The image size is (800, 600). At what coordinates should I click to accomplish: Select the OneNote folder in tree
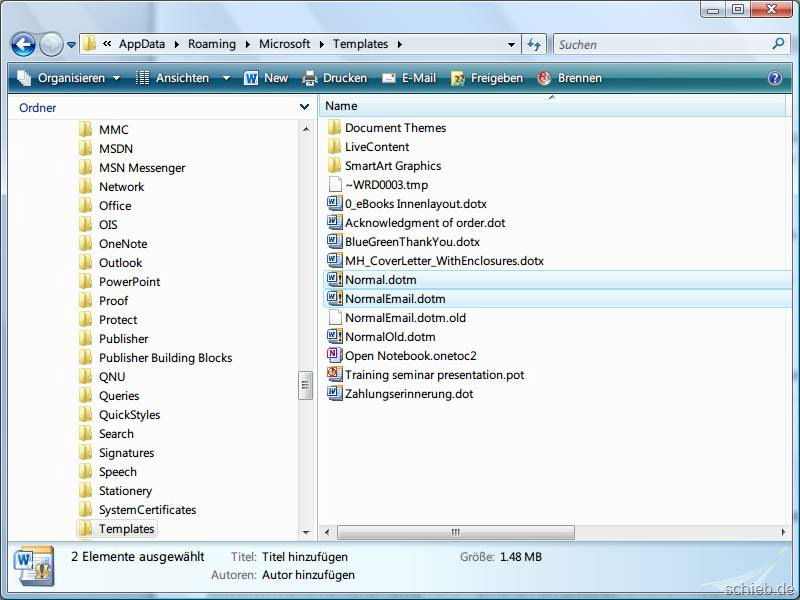[113, 244]
